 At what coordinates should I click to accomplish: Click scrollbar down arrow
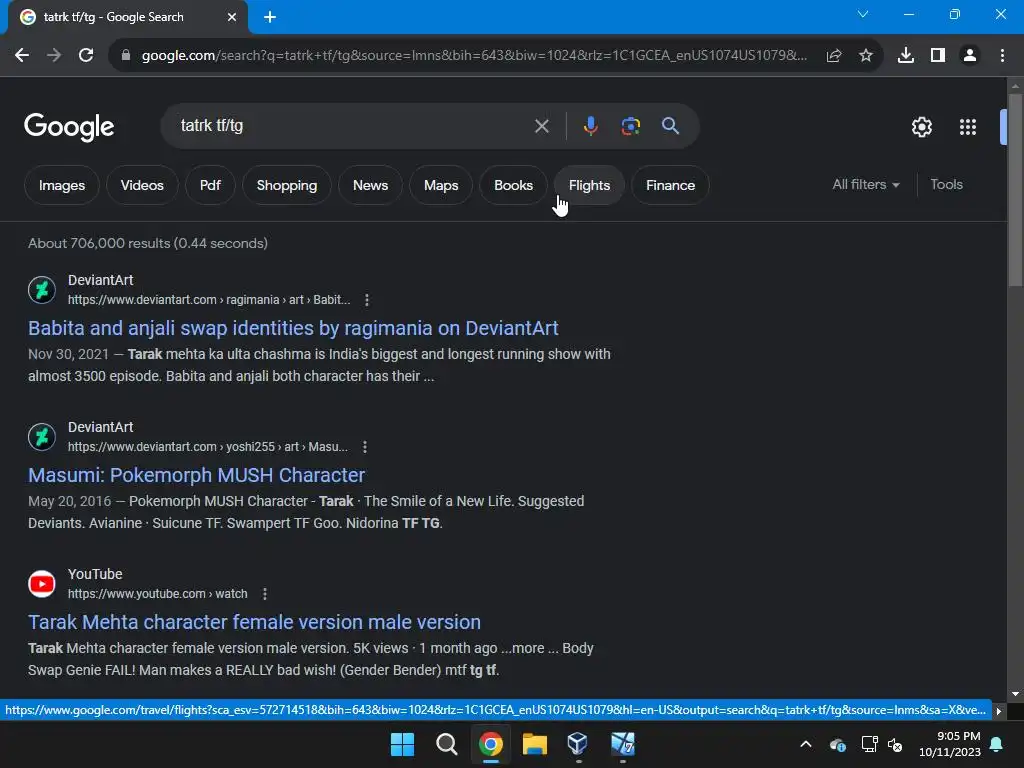(1015, 694)
